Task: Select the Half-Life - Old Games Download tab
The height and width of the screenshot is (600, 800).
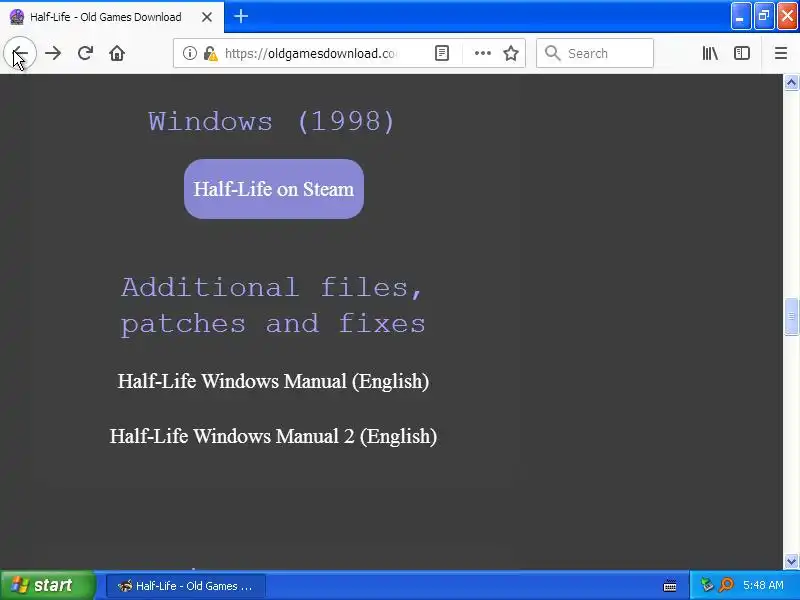Action: (112, 17)
